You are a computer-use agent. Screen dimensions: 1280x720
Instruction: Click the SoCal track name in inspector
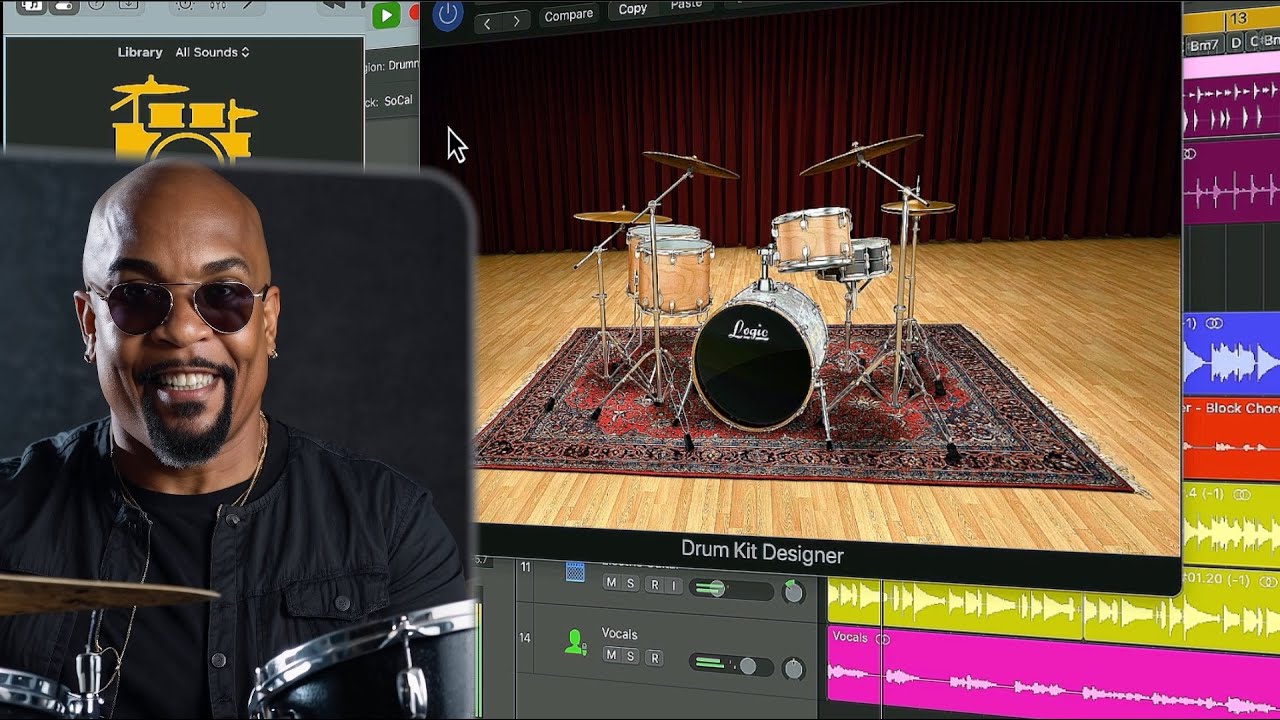click(398, 101)
